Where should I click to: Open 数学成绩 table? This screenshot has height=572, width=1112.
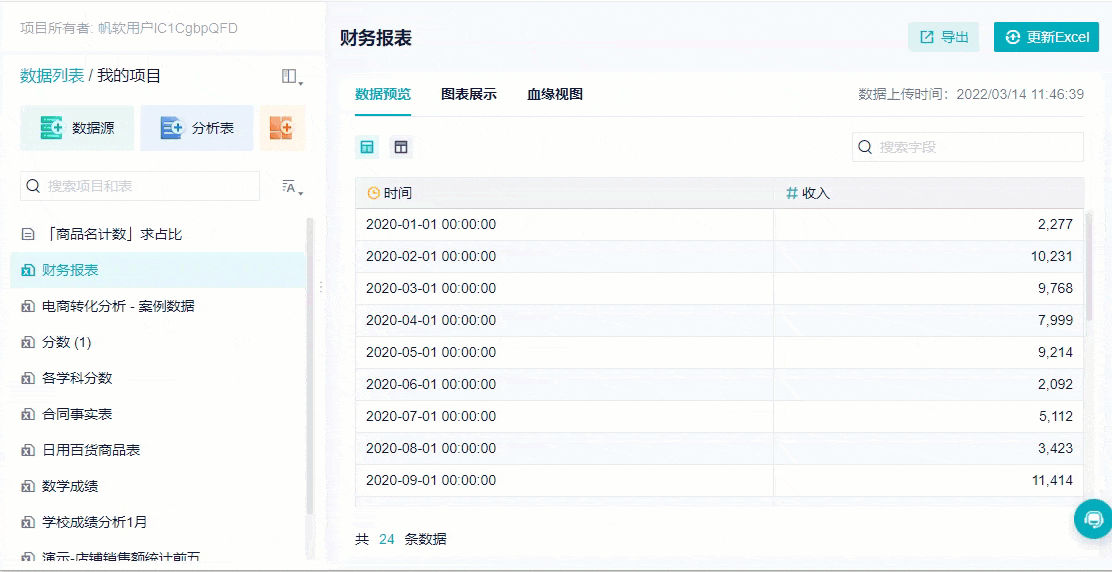(x=158, y=486)
